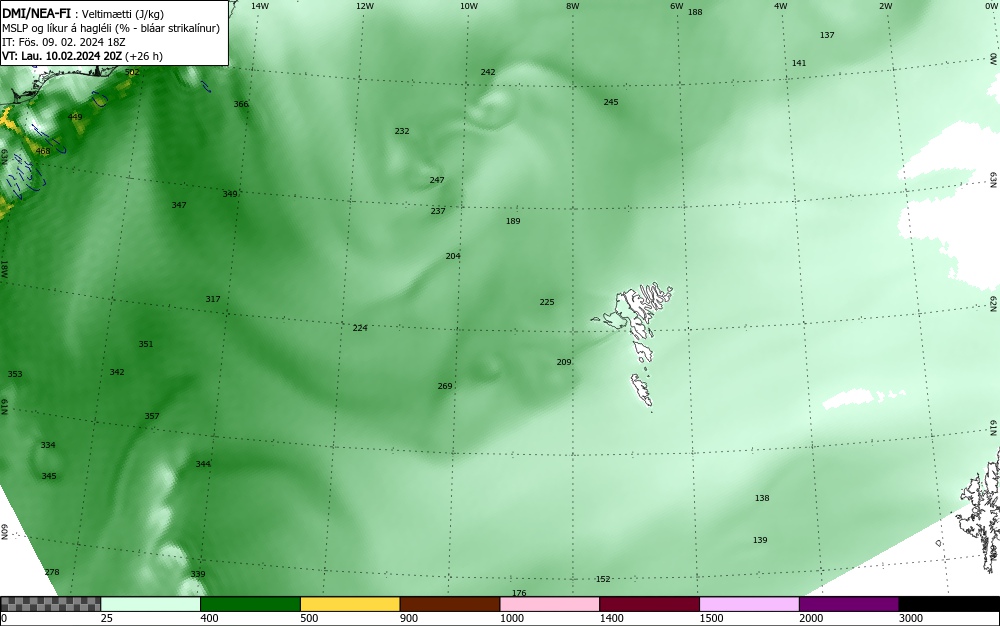Image resolution: width=1000 pixels, height=626 pixels.
Task: Click the checkered 0–25 legend swatch
Action: [x=50, y=604]
